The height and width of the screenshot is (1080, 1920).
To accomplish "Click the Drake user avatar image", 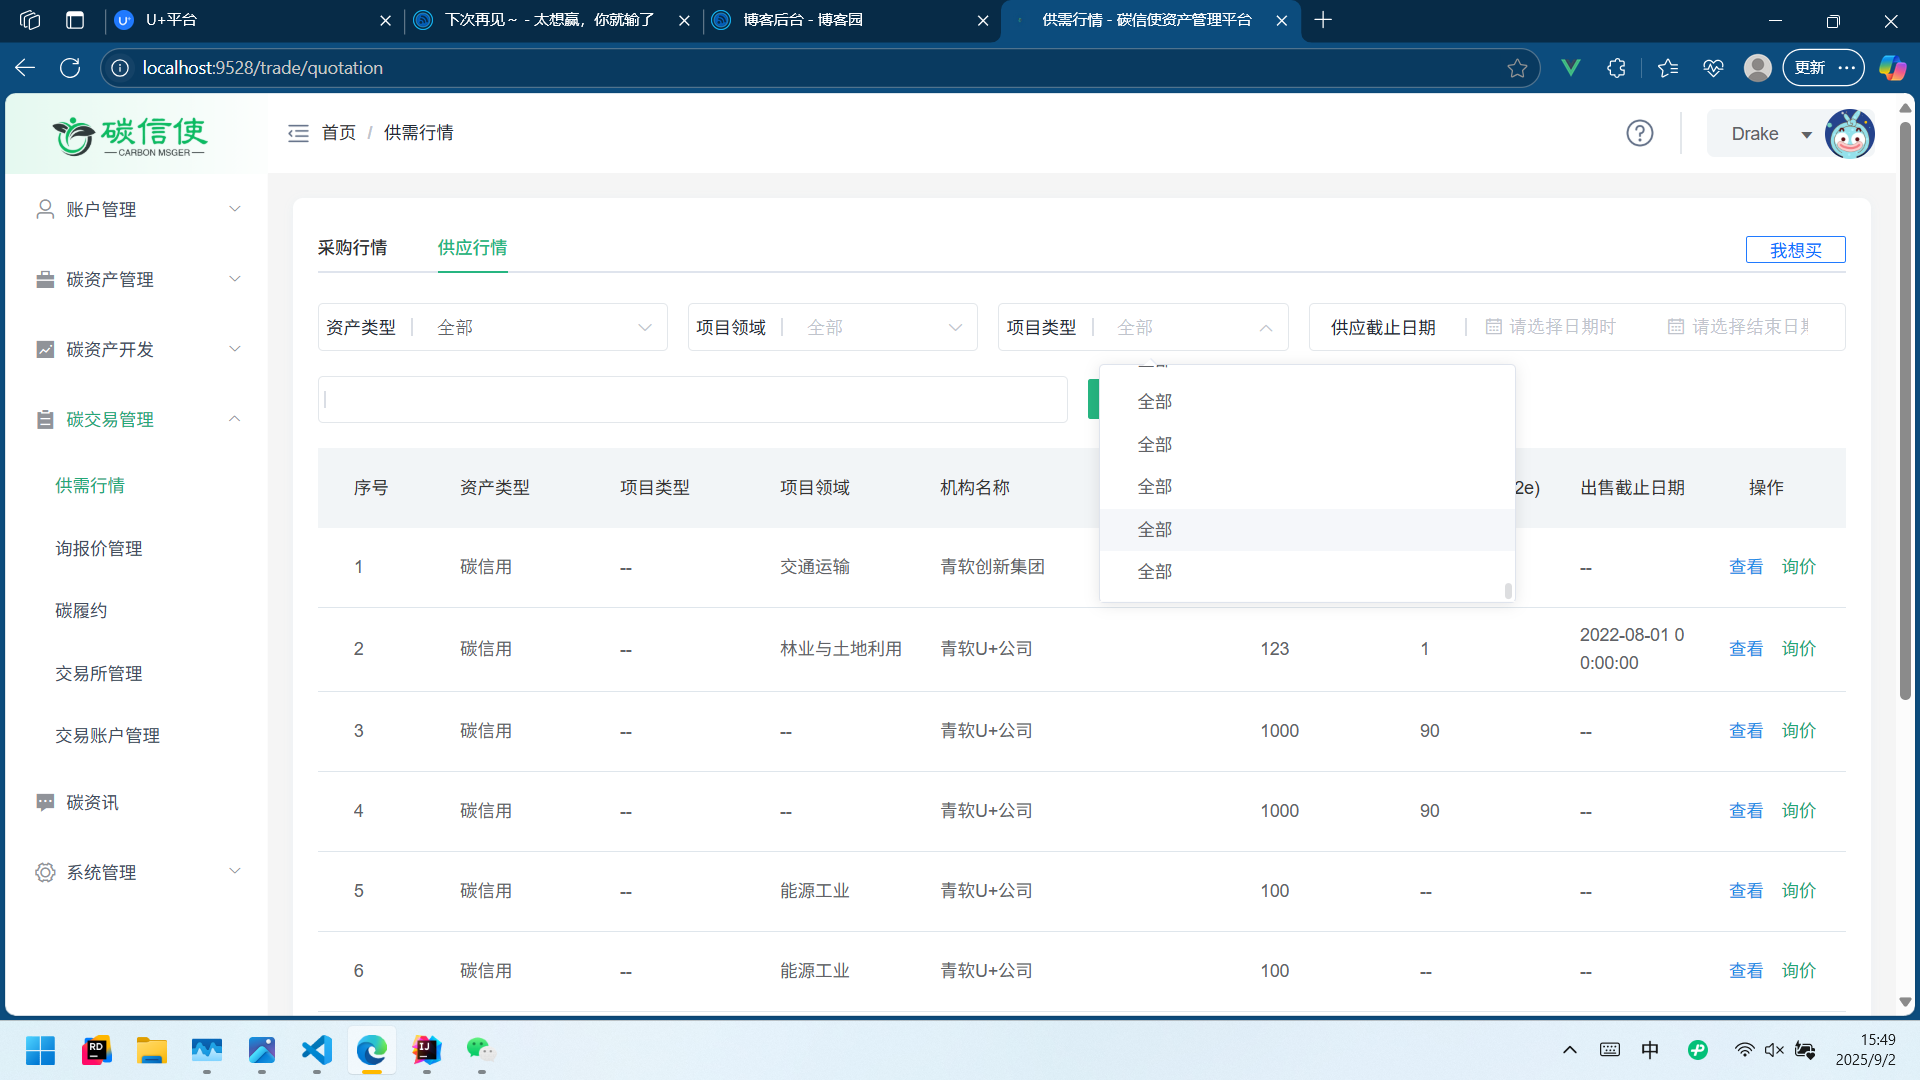I will coord(1849,134).
